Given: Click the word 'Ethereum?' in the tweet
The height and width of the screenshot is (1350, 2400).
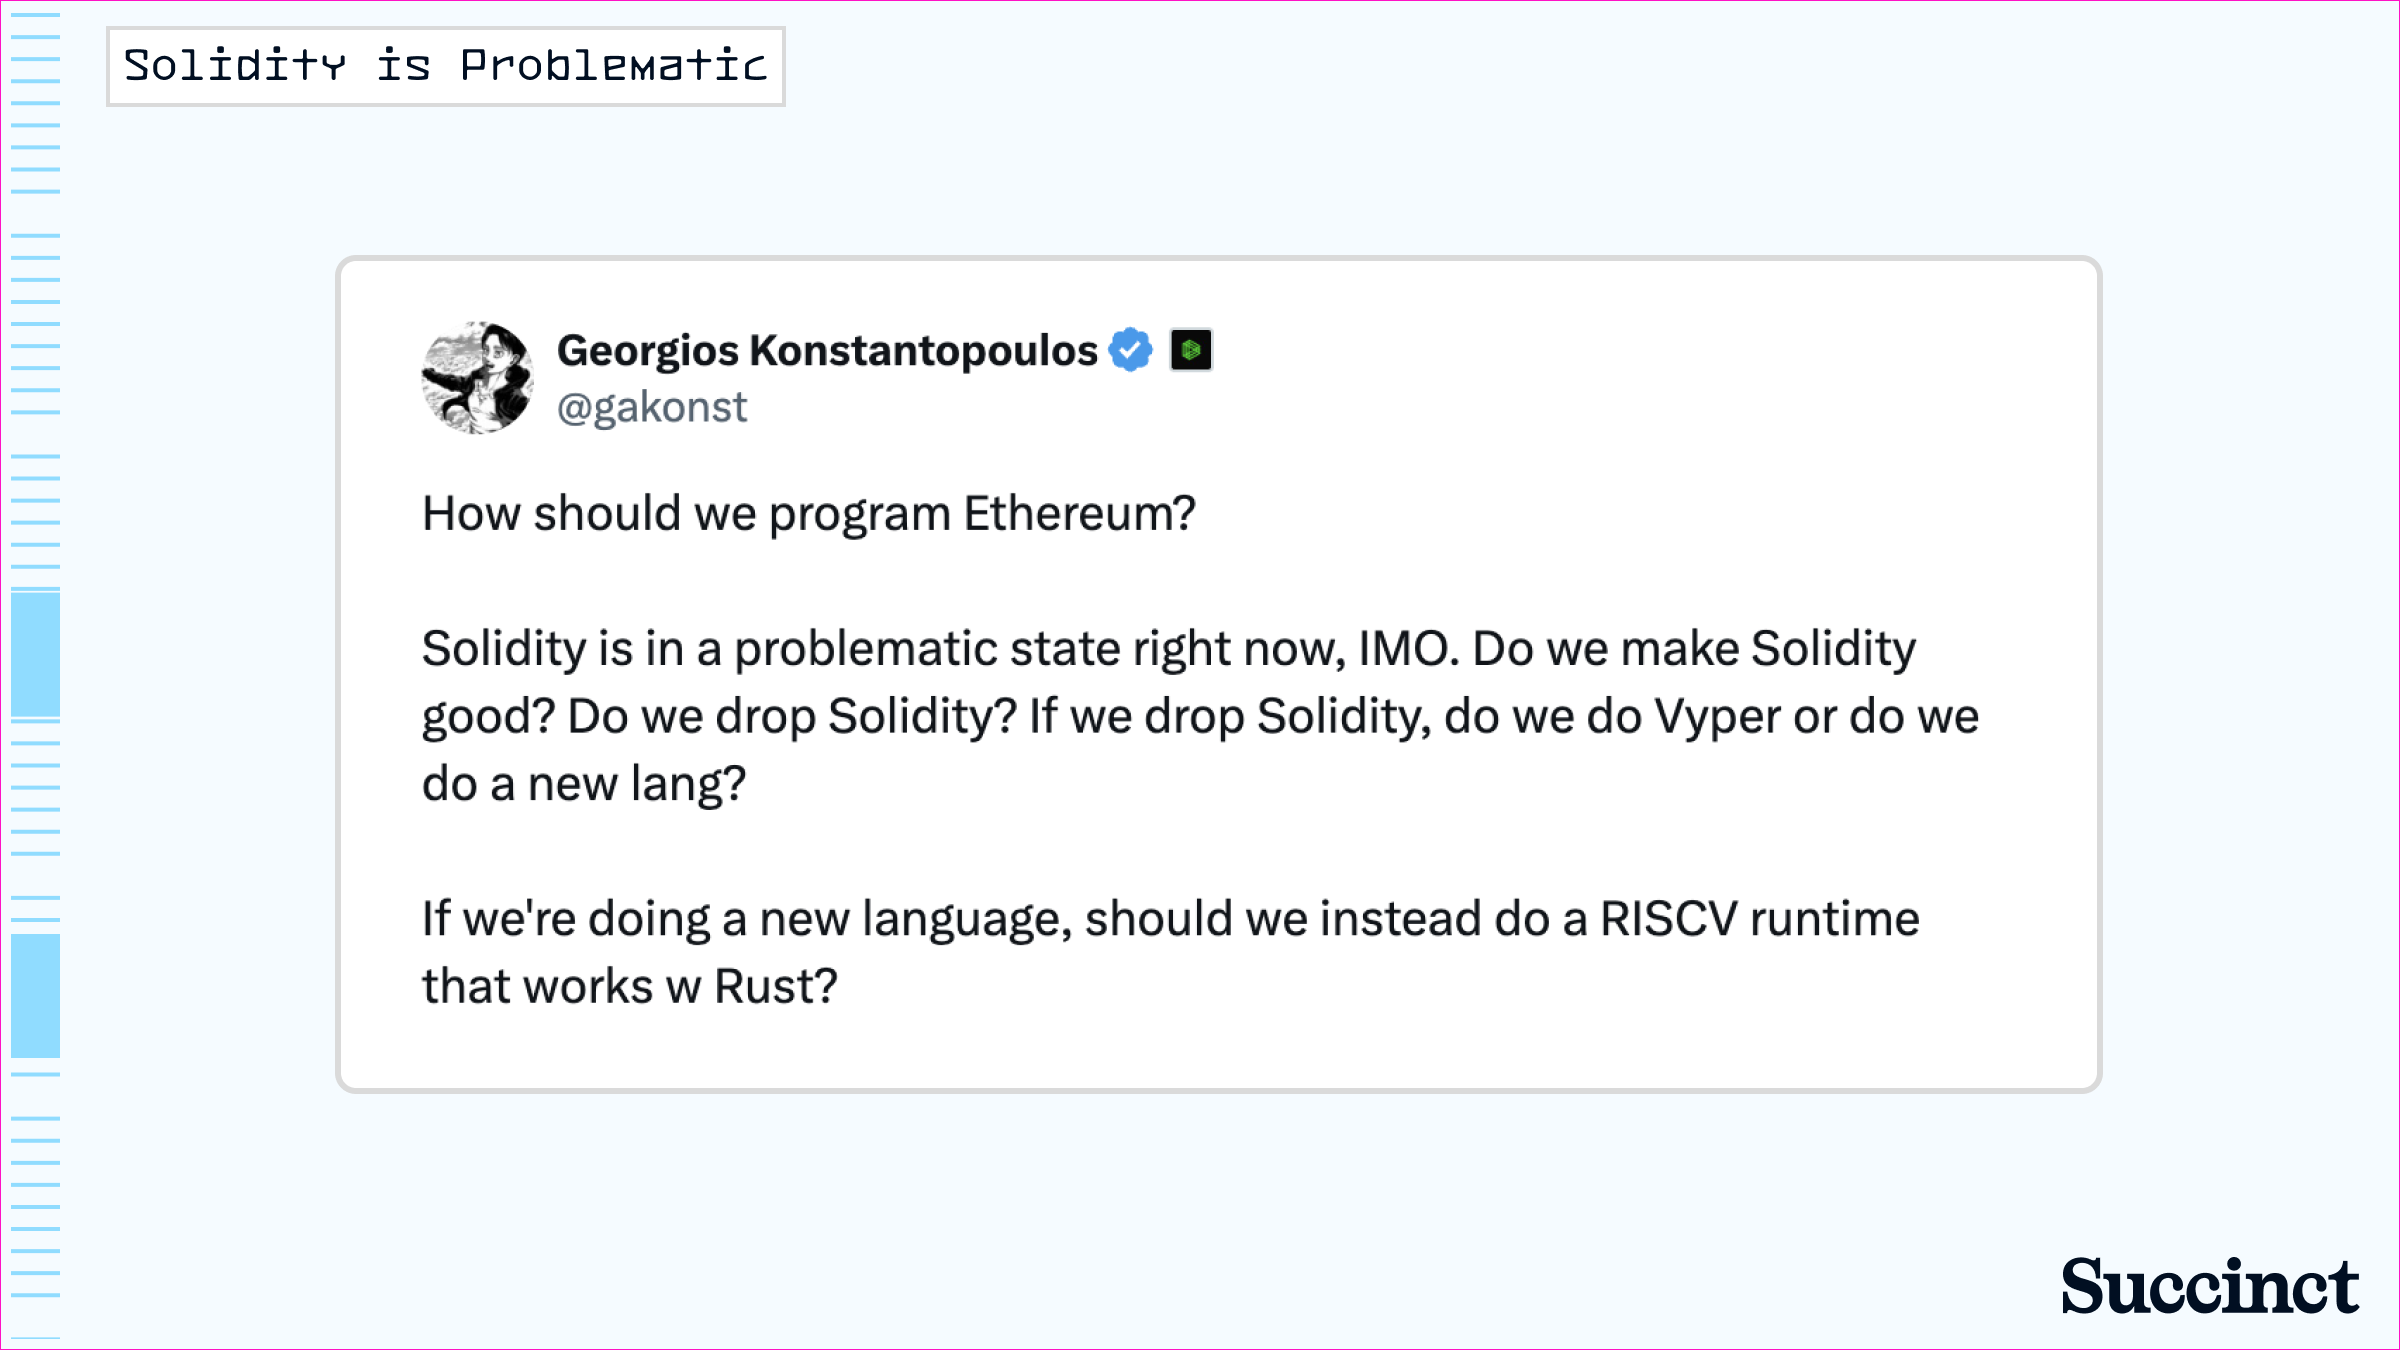Looking at the screenshot, I should click(x=1080, y=514).
